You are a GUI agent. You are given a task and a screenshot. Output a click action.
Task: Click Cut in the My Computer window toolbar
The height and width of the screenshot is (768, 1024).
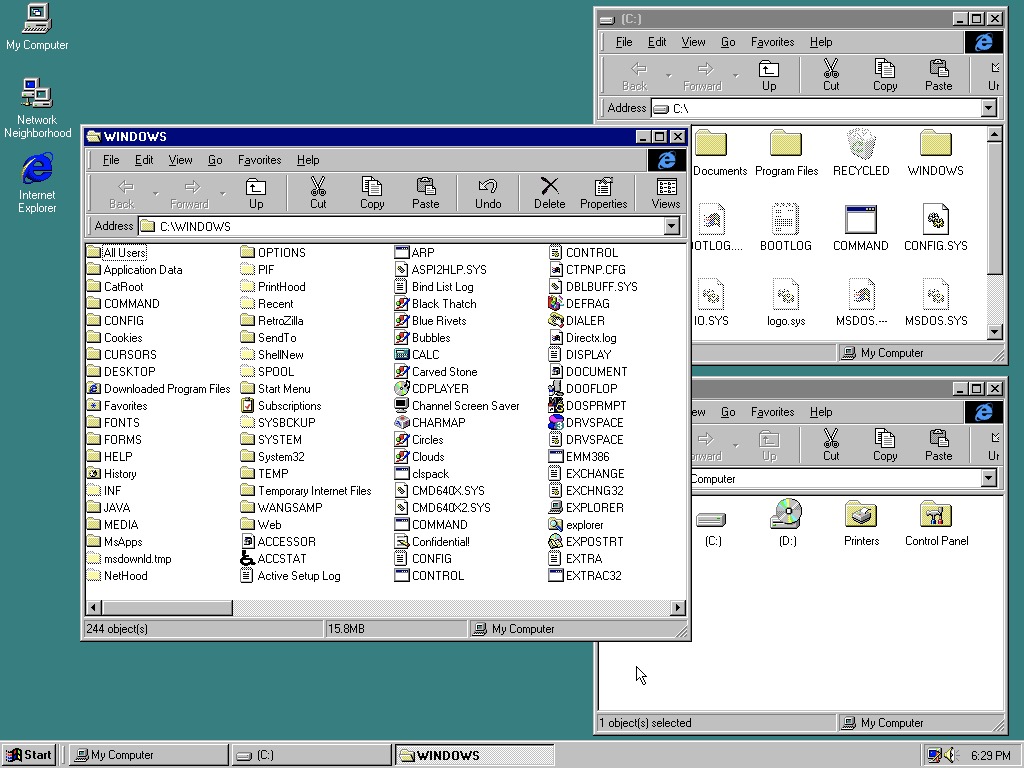(x=831, y=445)
